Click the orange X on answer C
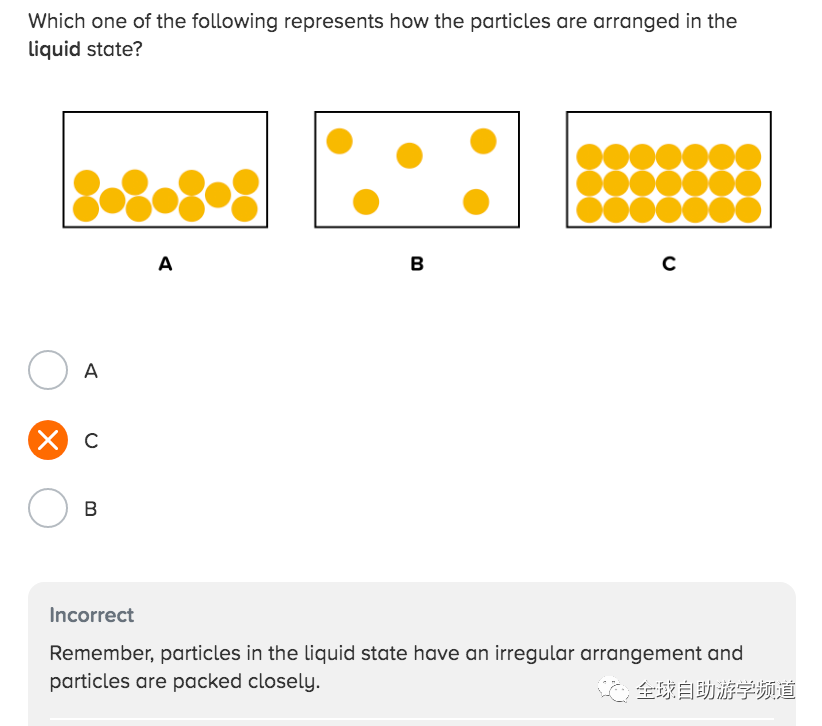 (48, 440)
